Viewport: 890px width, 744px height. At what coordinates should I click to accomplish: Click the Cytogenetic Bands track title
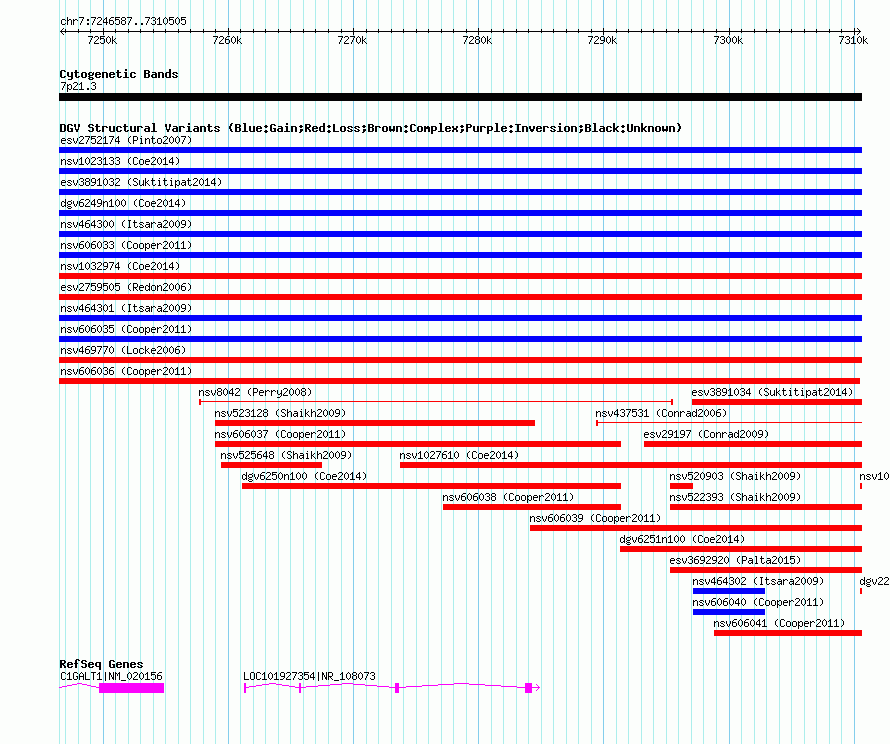(119, 74)
